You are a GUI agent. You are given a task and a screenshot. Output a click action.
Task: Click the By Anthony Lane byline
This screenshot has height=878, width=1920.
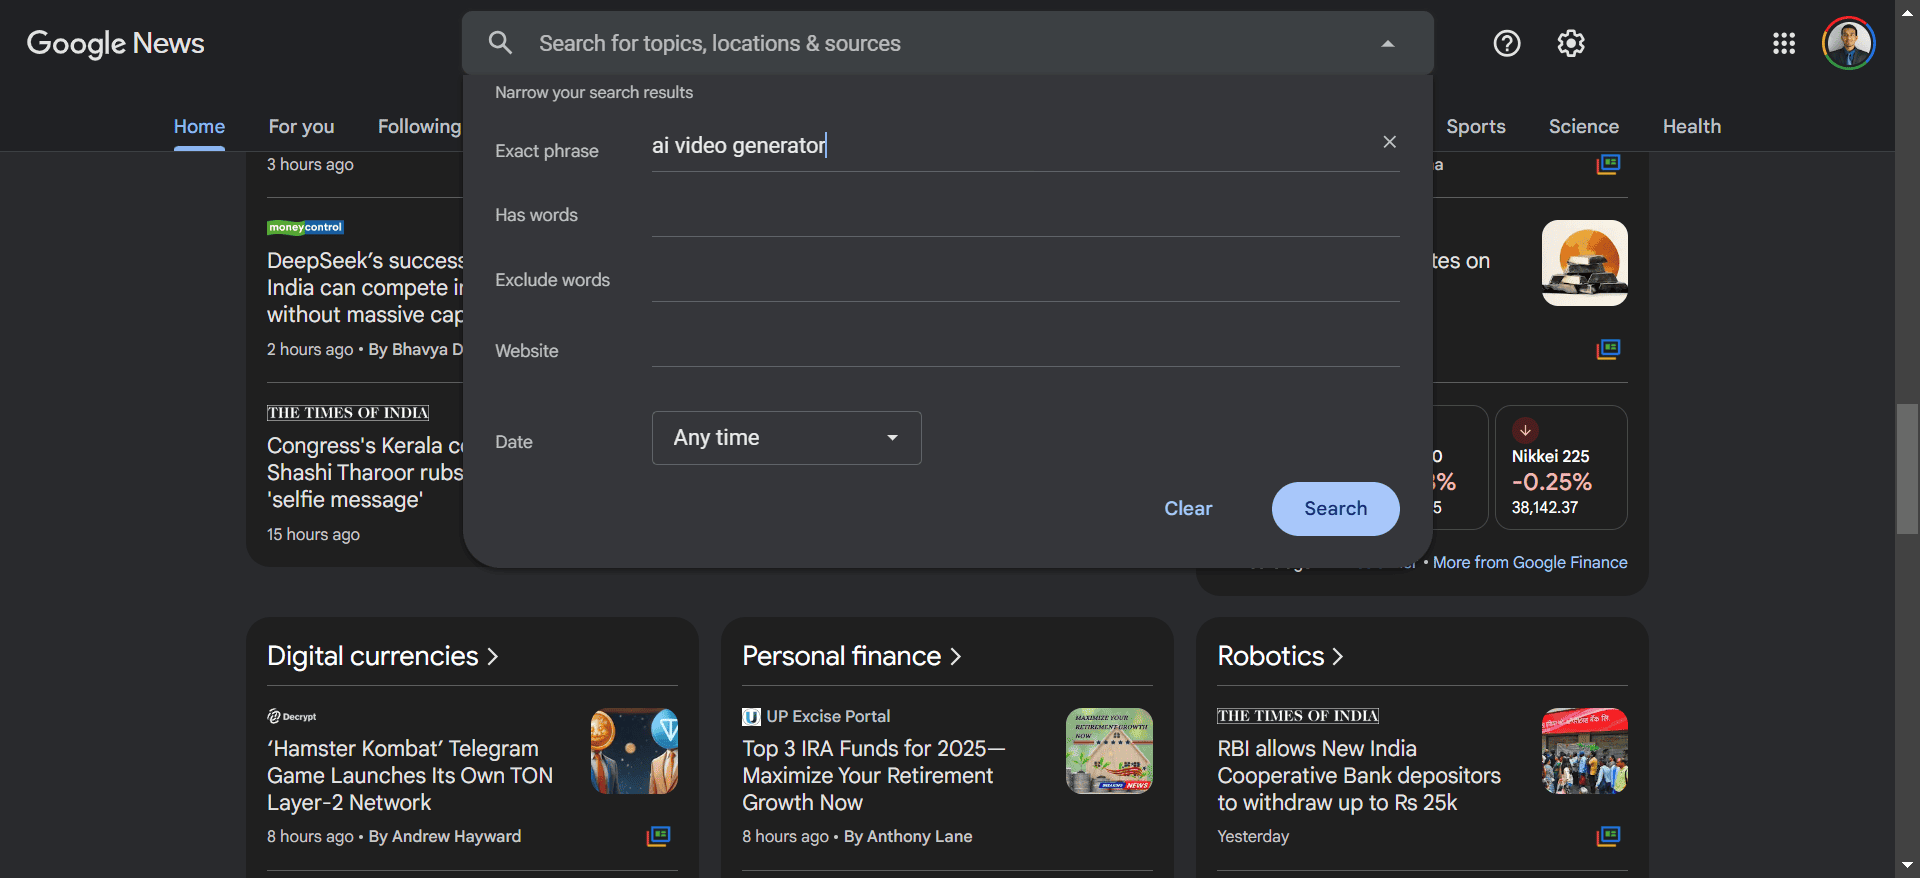[x=908, y=836]
